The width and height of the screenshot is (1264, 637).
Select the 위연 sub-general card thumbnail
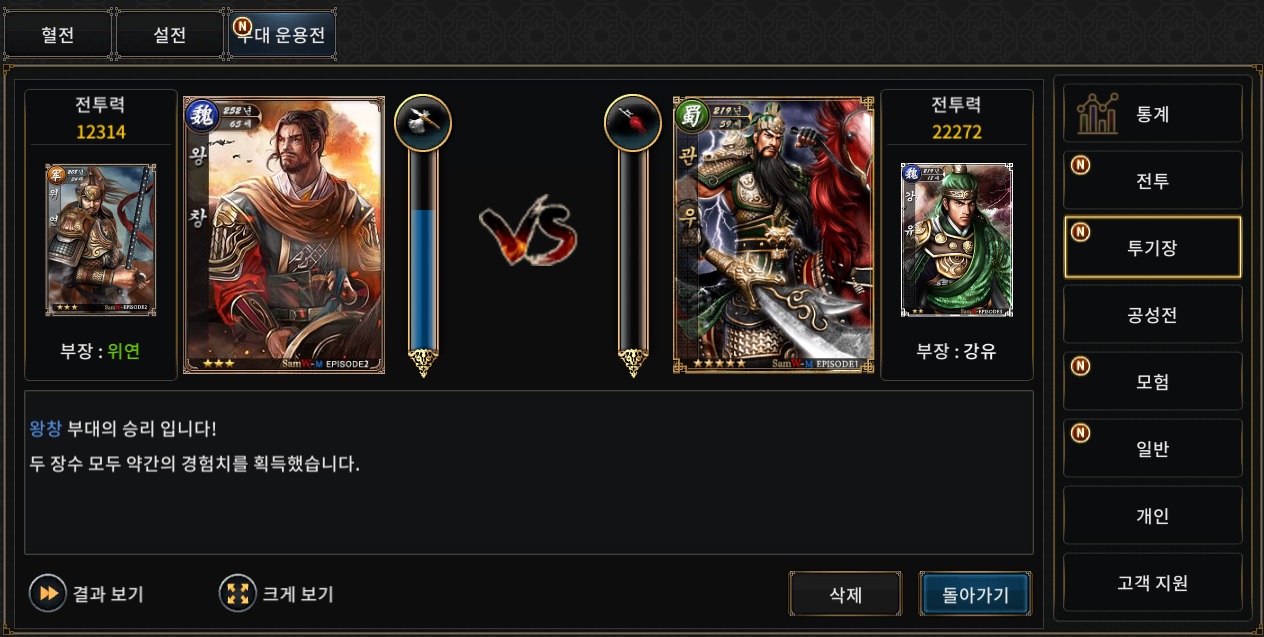point(100,240)
